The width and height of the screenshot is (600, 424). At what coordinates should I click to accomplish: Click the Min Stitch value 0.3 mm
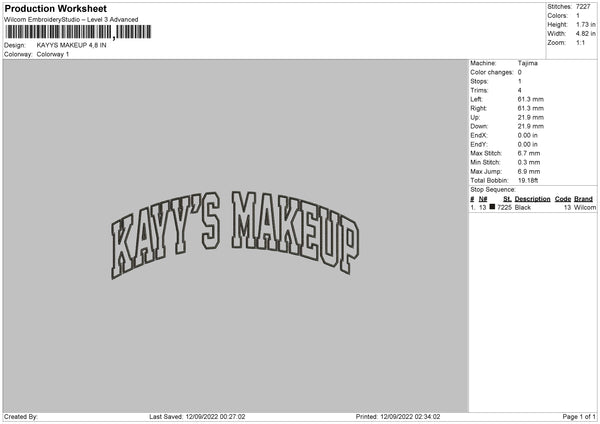click(x=529, y=163)
